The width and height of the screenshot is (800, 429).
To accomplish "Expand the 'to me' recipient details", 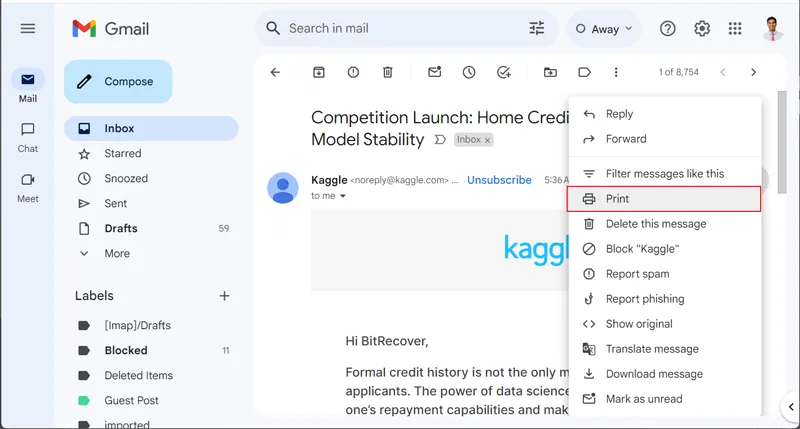I will point(343,196).
